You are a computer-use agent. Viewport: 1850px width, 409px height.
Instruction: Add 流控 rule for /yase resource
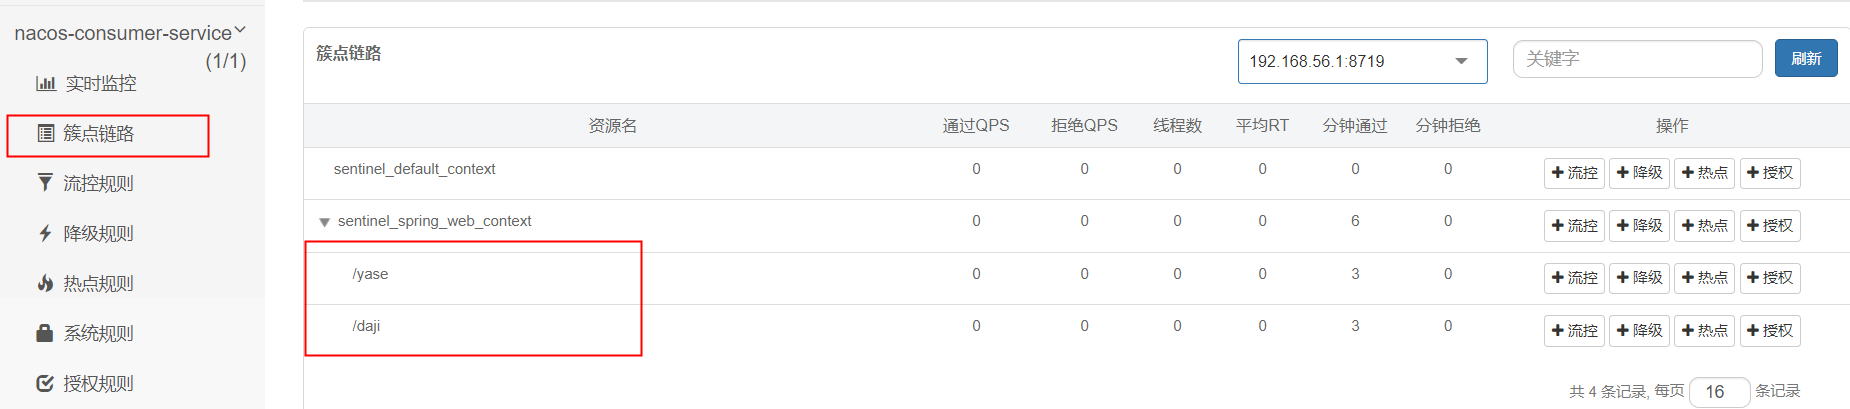1574,278
